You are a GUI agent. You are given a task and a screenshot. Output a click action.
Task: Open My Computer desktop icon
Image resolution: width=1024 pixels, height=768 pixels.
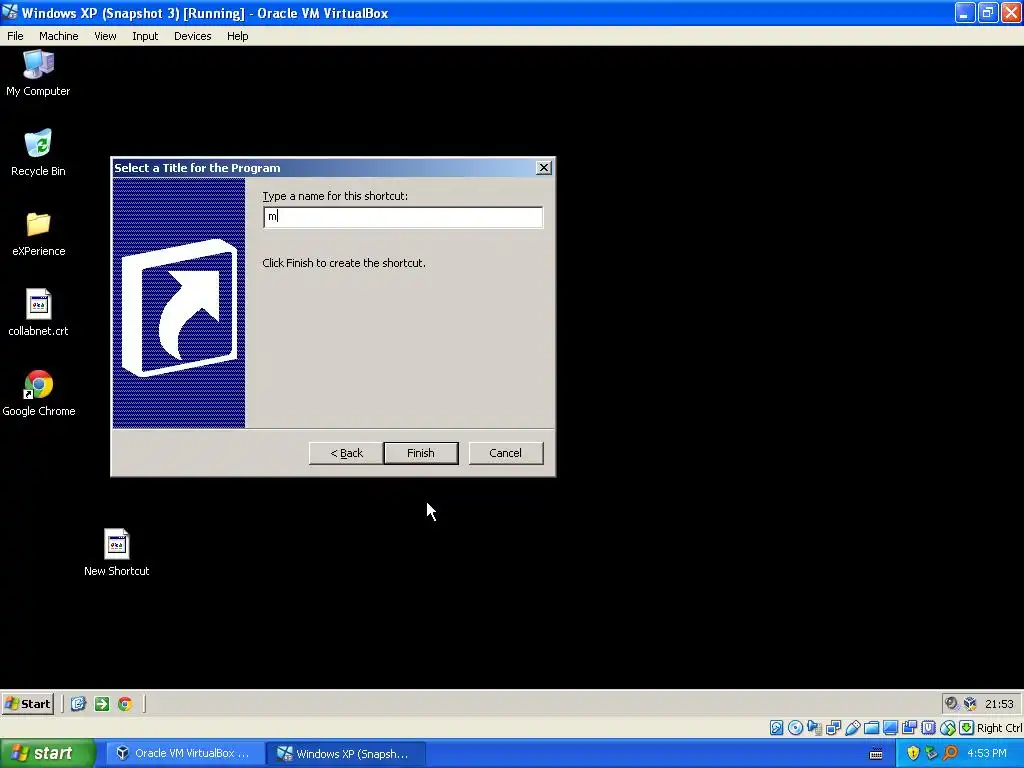38,73
